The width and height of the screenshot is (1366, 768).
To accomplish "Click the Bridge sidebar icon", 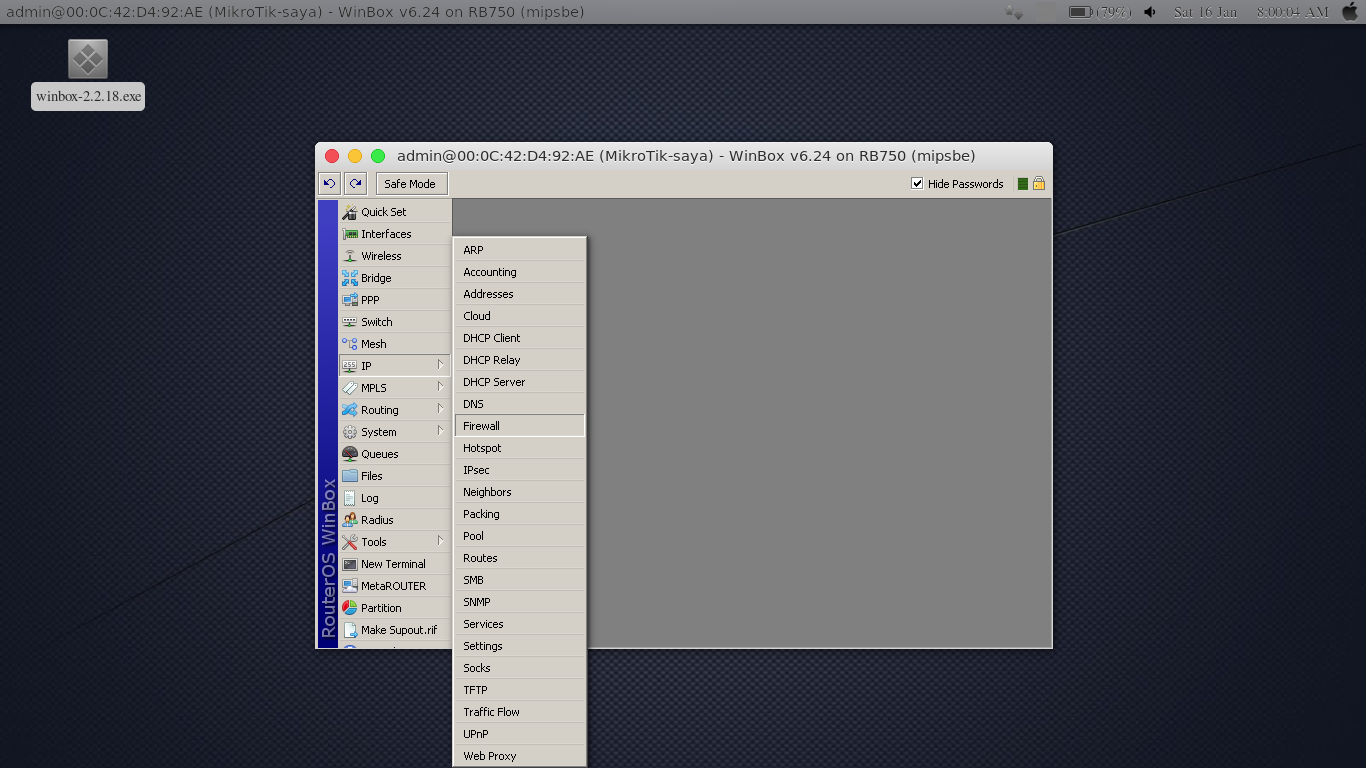I will (x=349, y=278).
